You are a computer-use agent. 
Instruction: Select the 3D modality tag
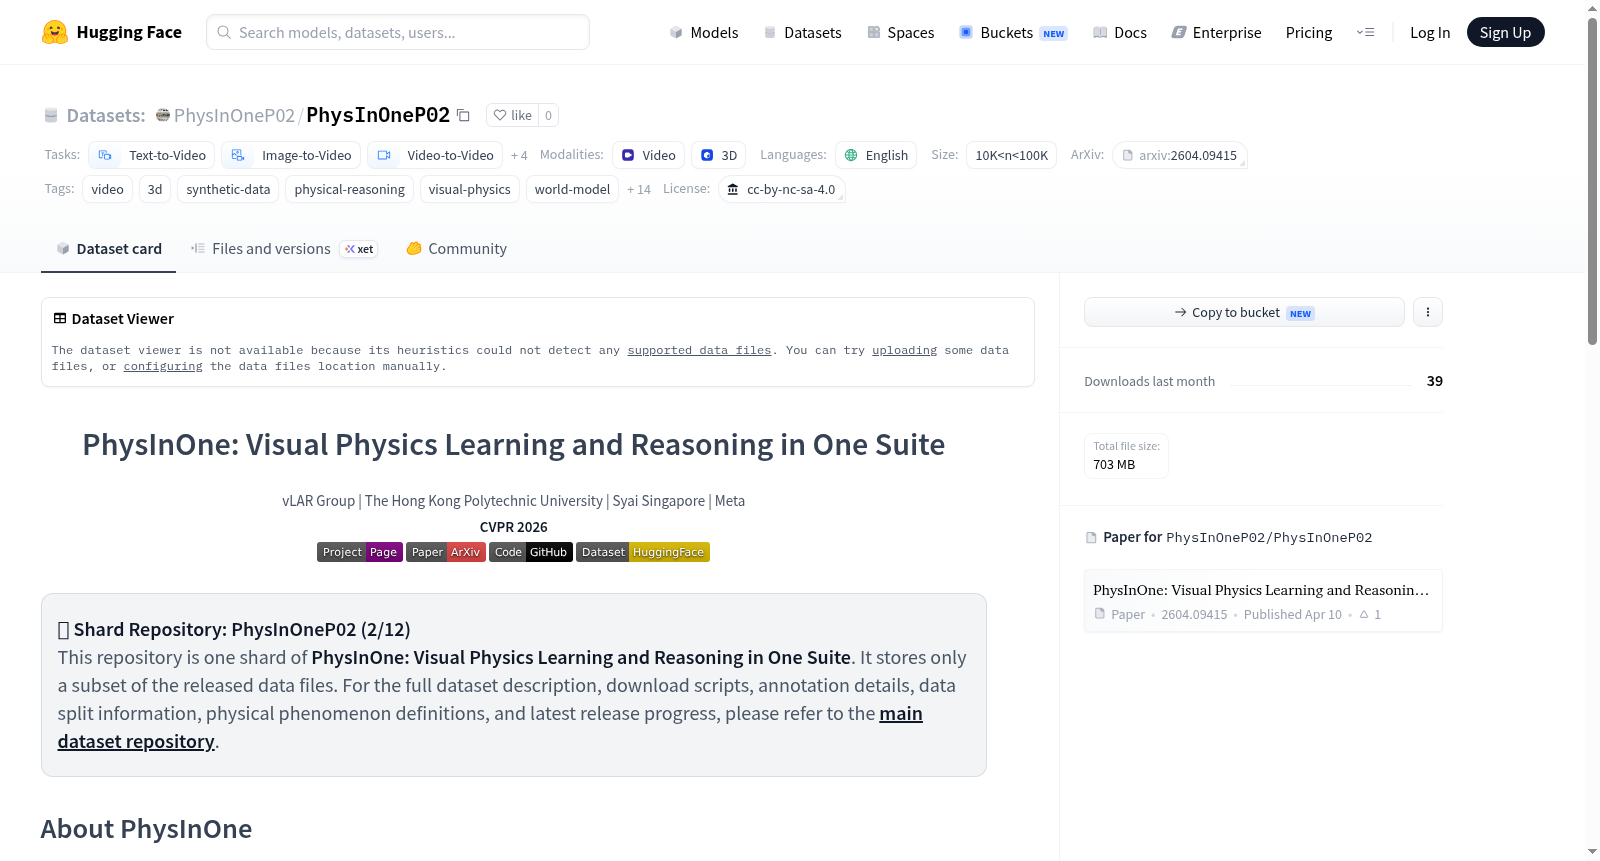pos(719,155)
